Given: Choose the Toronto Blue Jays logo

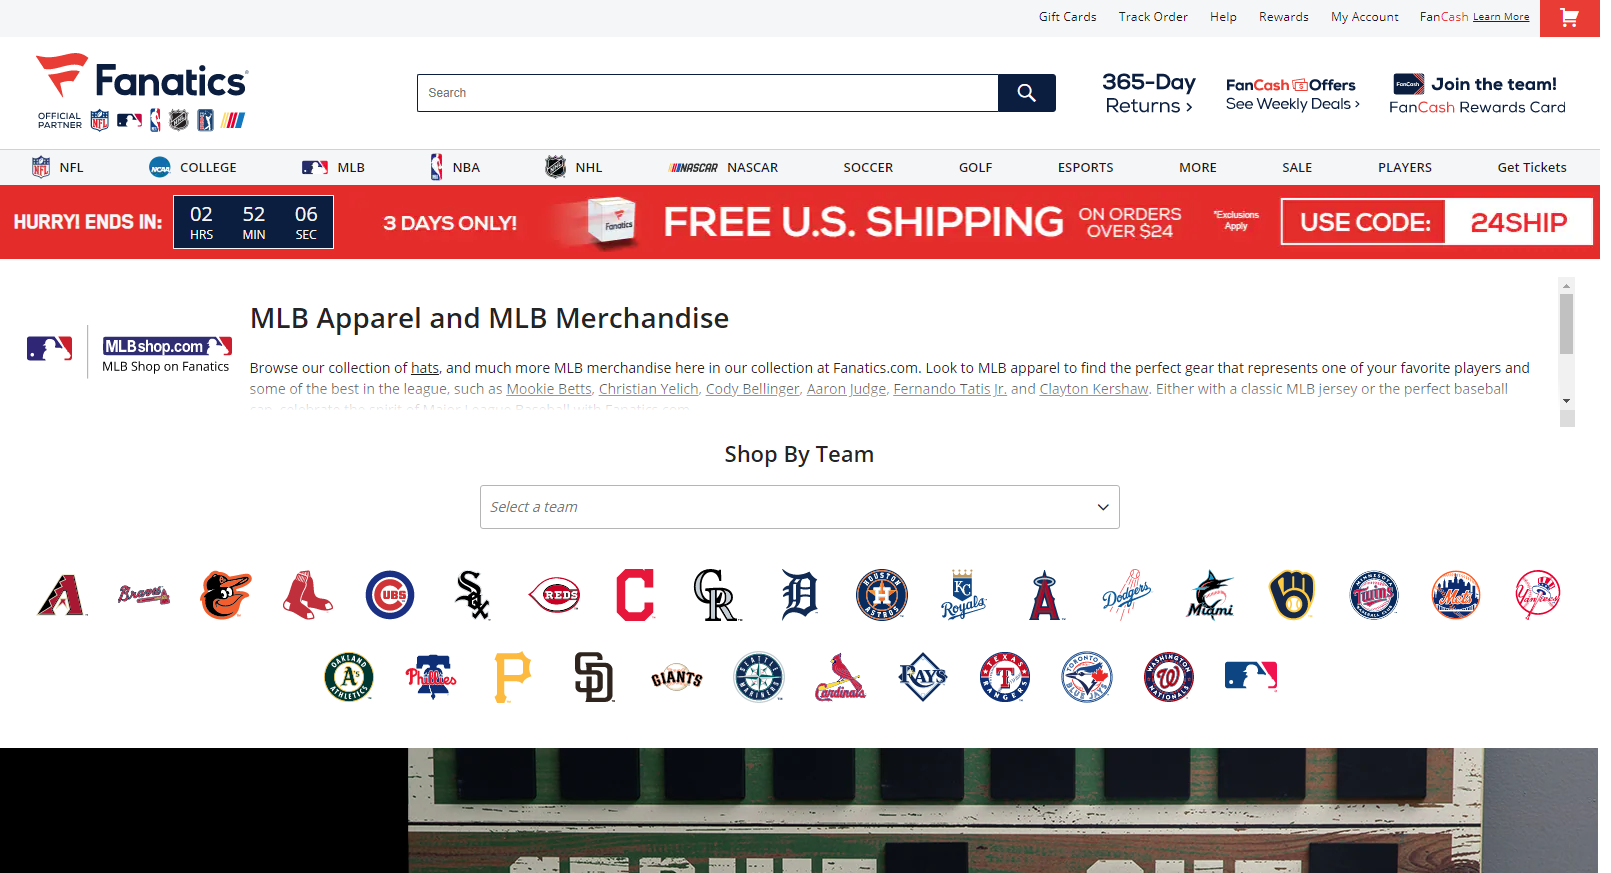Looking at the screenshot, I should click(x=1087, y=677).
